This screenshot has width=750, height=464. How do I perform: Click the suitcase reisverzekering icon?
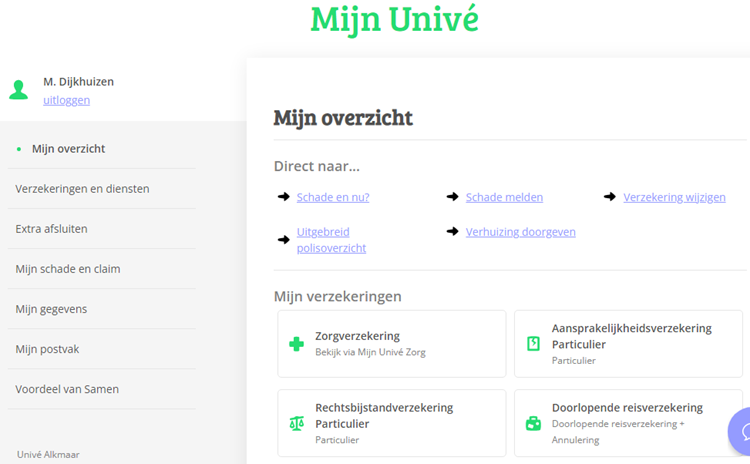click(533, 423)
